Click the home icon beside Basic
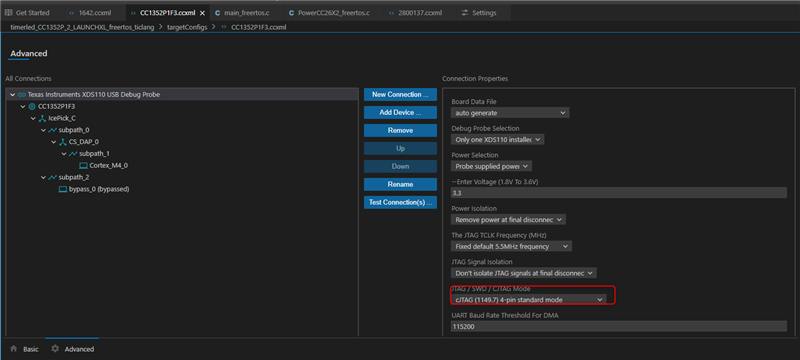The height and width of the screenshot is (360, 800). point(14,349)
